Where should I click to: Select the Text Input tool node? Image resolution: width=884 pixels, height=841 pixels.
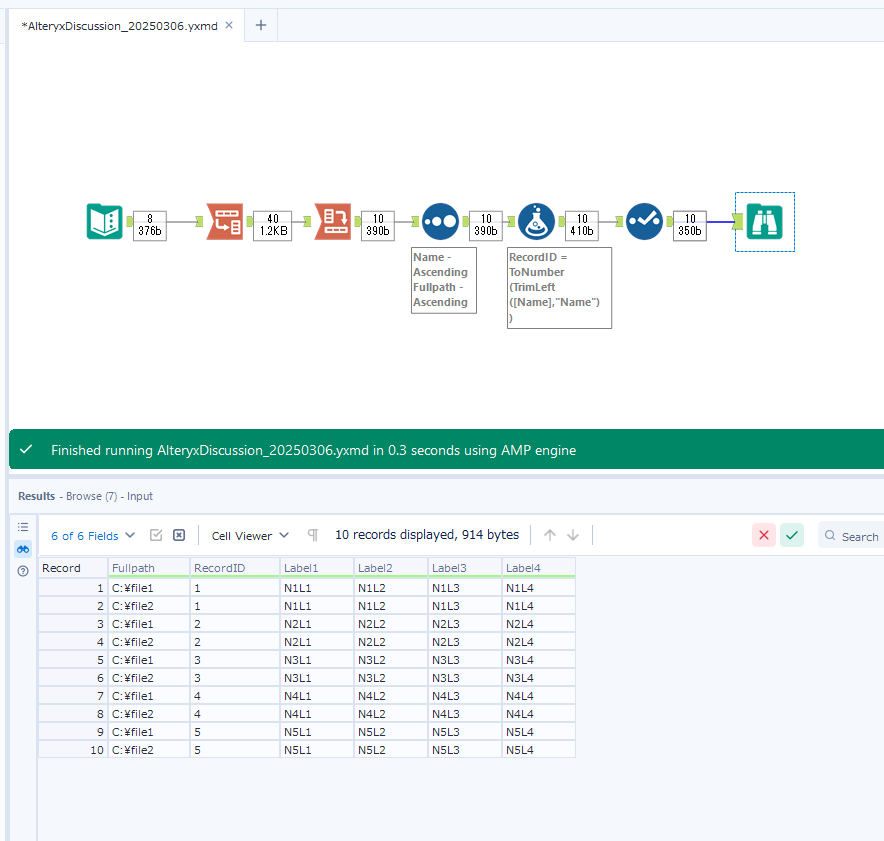(104, 221)
